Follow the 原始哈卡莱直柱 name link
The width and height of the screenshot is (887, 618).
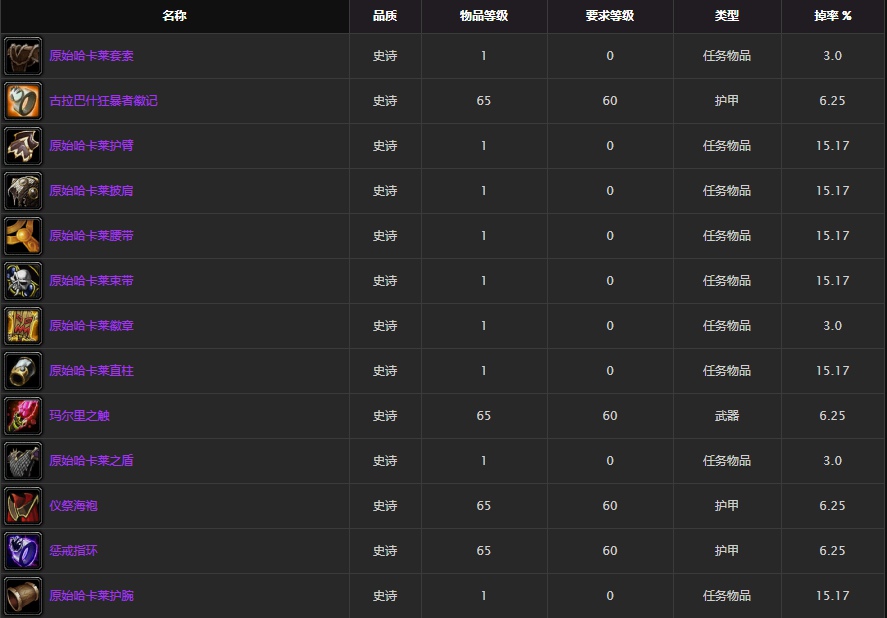coord(91,371)
